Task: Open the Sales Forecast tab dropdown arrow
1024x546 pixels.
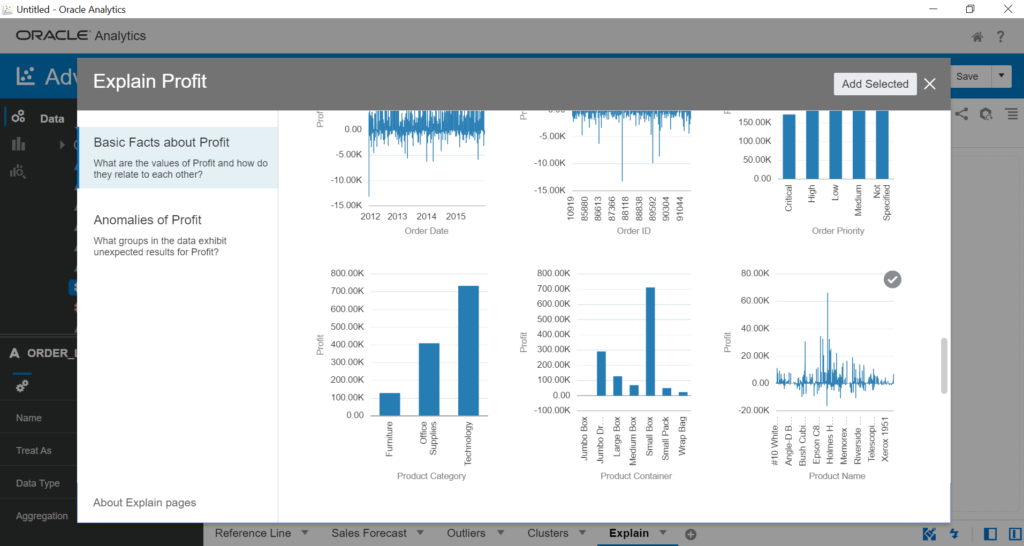Action: [420, 533]
